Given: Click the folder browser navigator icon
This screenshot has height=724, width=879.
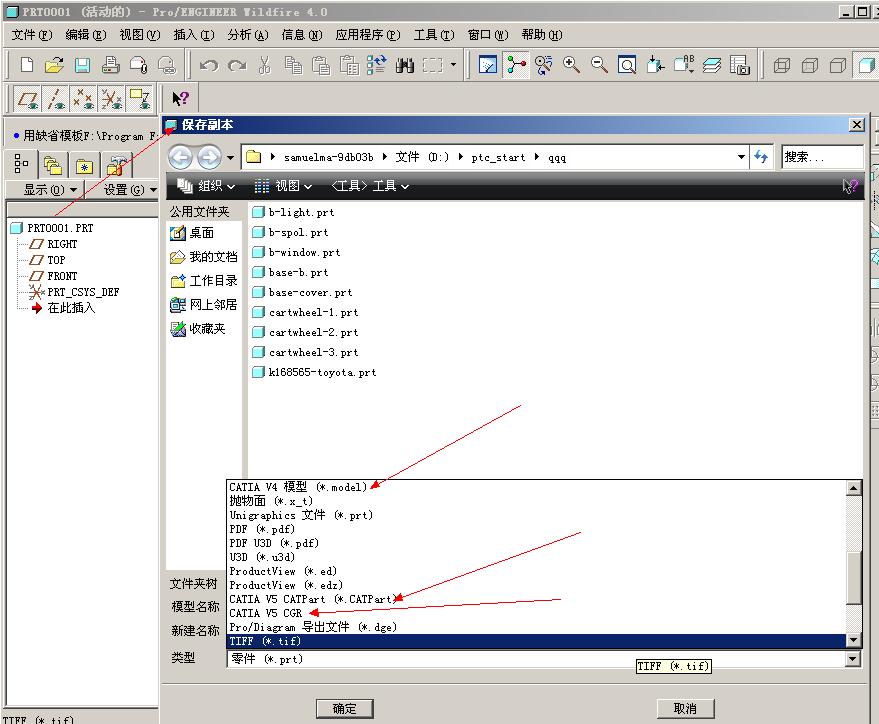Looking at the screenshot, I should point(53,165).
